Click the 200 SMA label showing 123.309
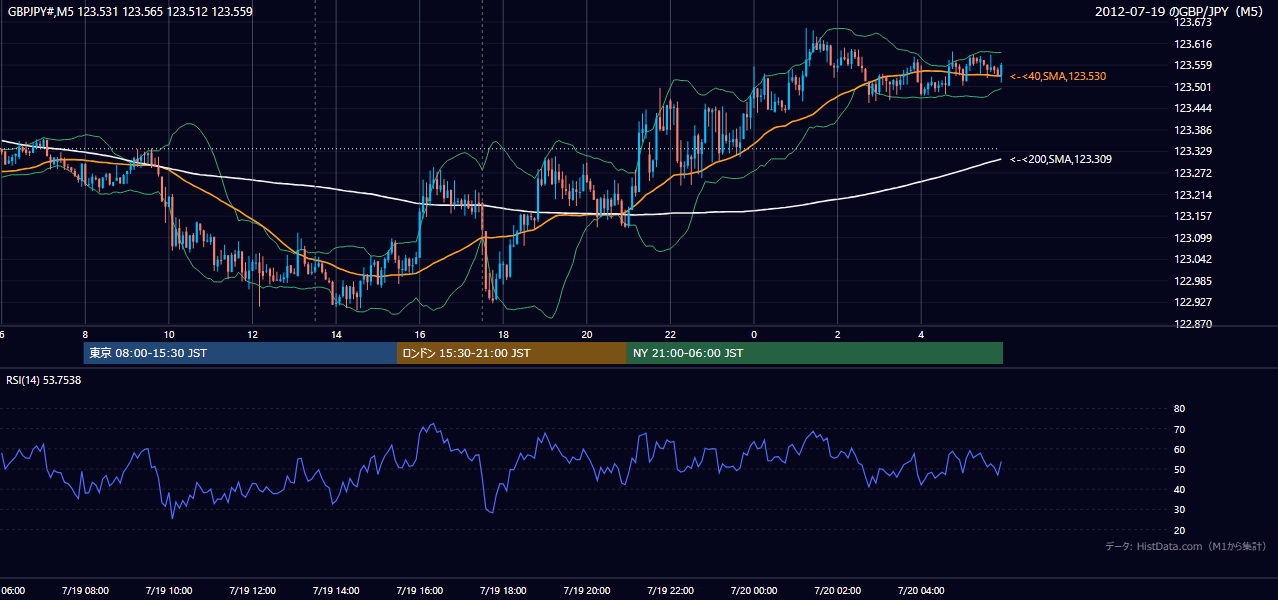Image resolution: width=1278 pixels, height=600 pixels. click(x=1061, y=159)
